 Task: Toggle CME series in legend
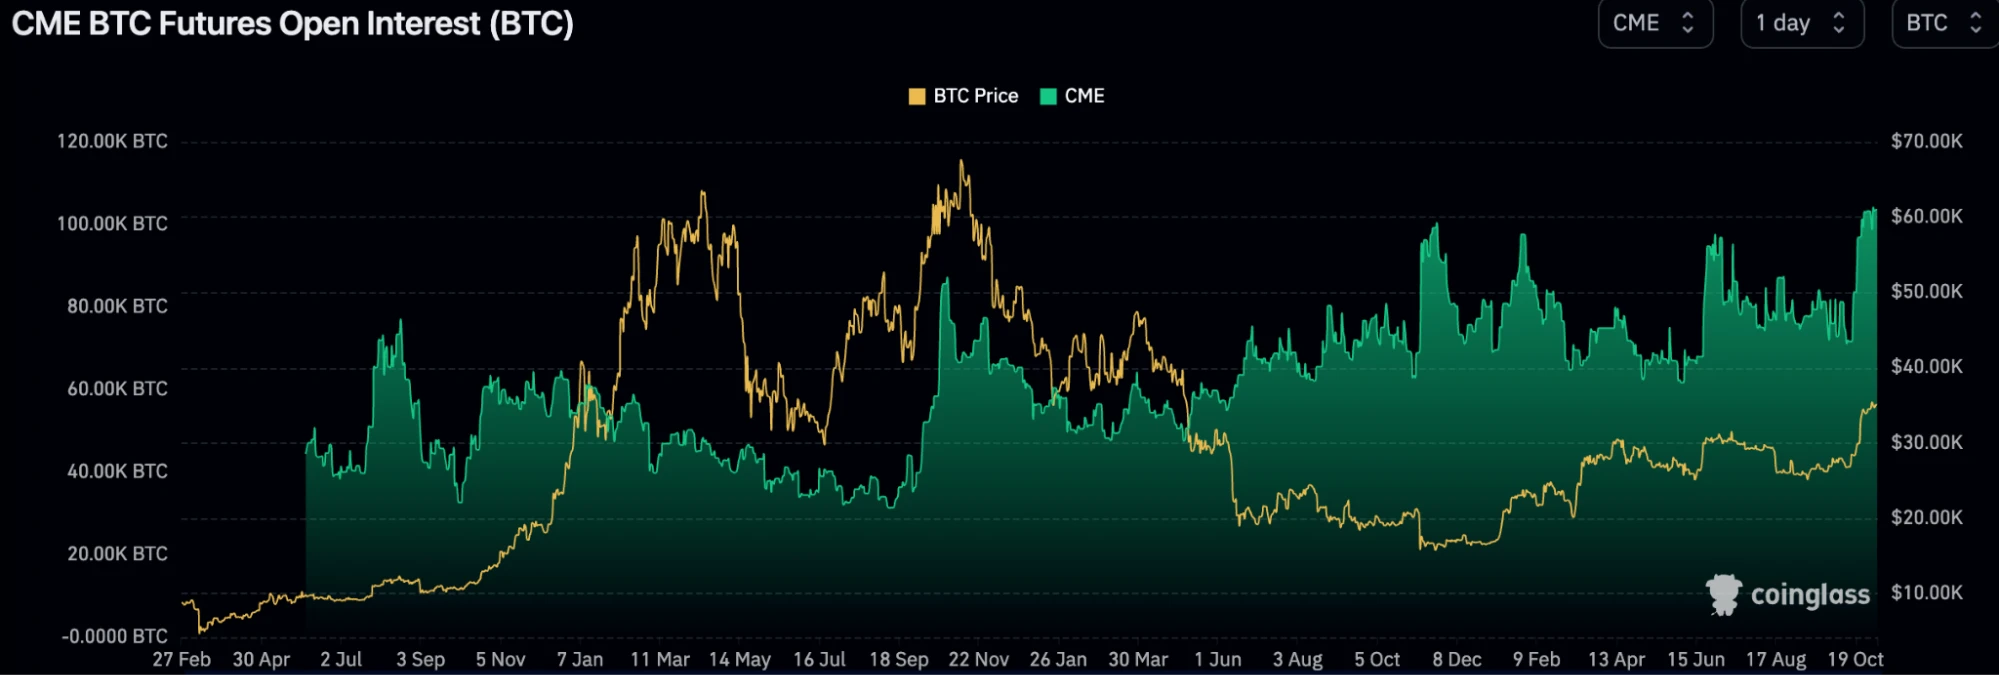[x=1072, y=96]
